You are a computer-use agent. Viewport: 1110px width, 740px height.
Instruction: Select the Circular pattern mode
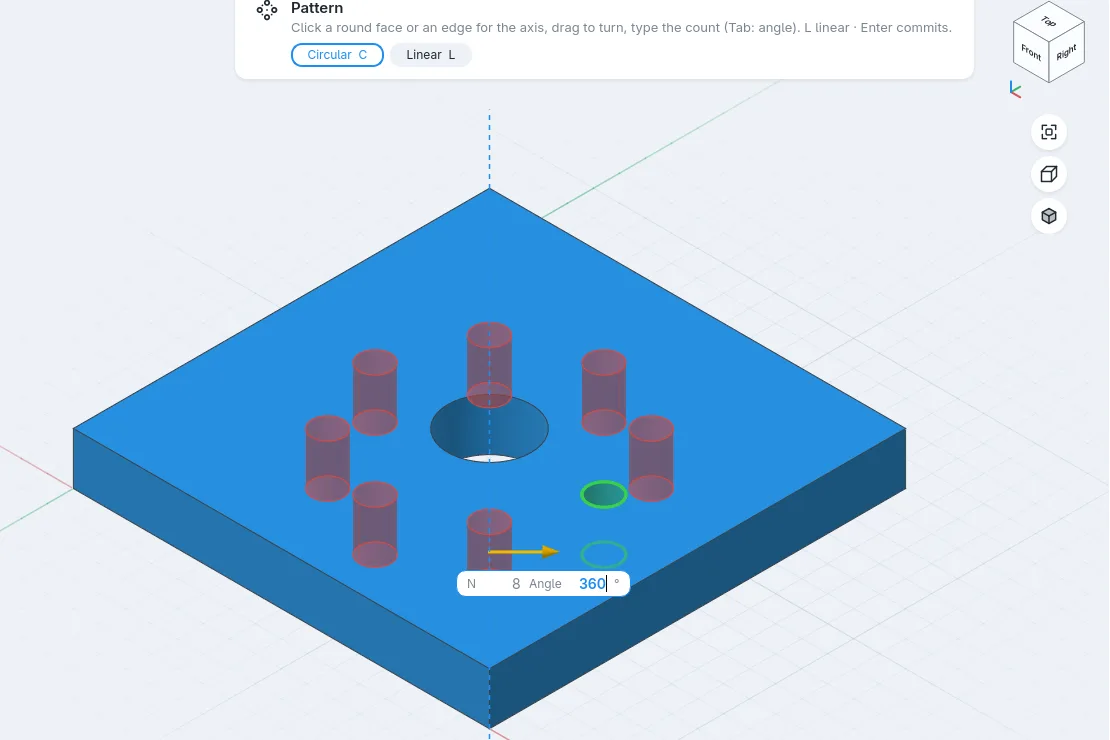[337, 55]
